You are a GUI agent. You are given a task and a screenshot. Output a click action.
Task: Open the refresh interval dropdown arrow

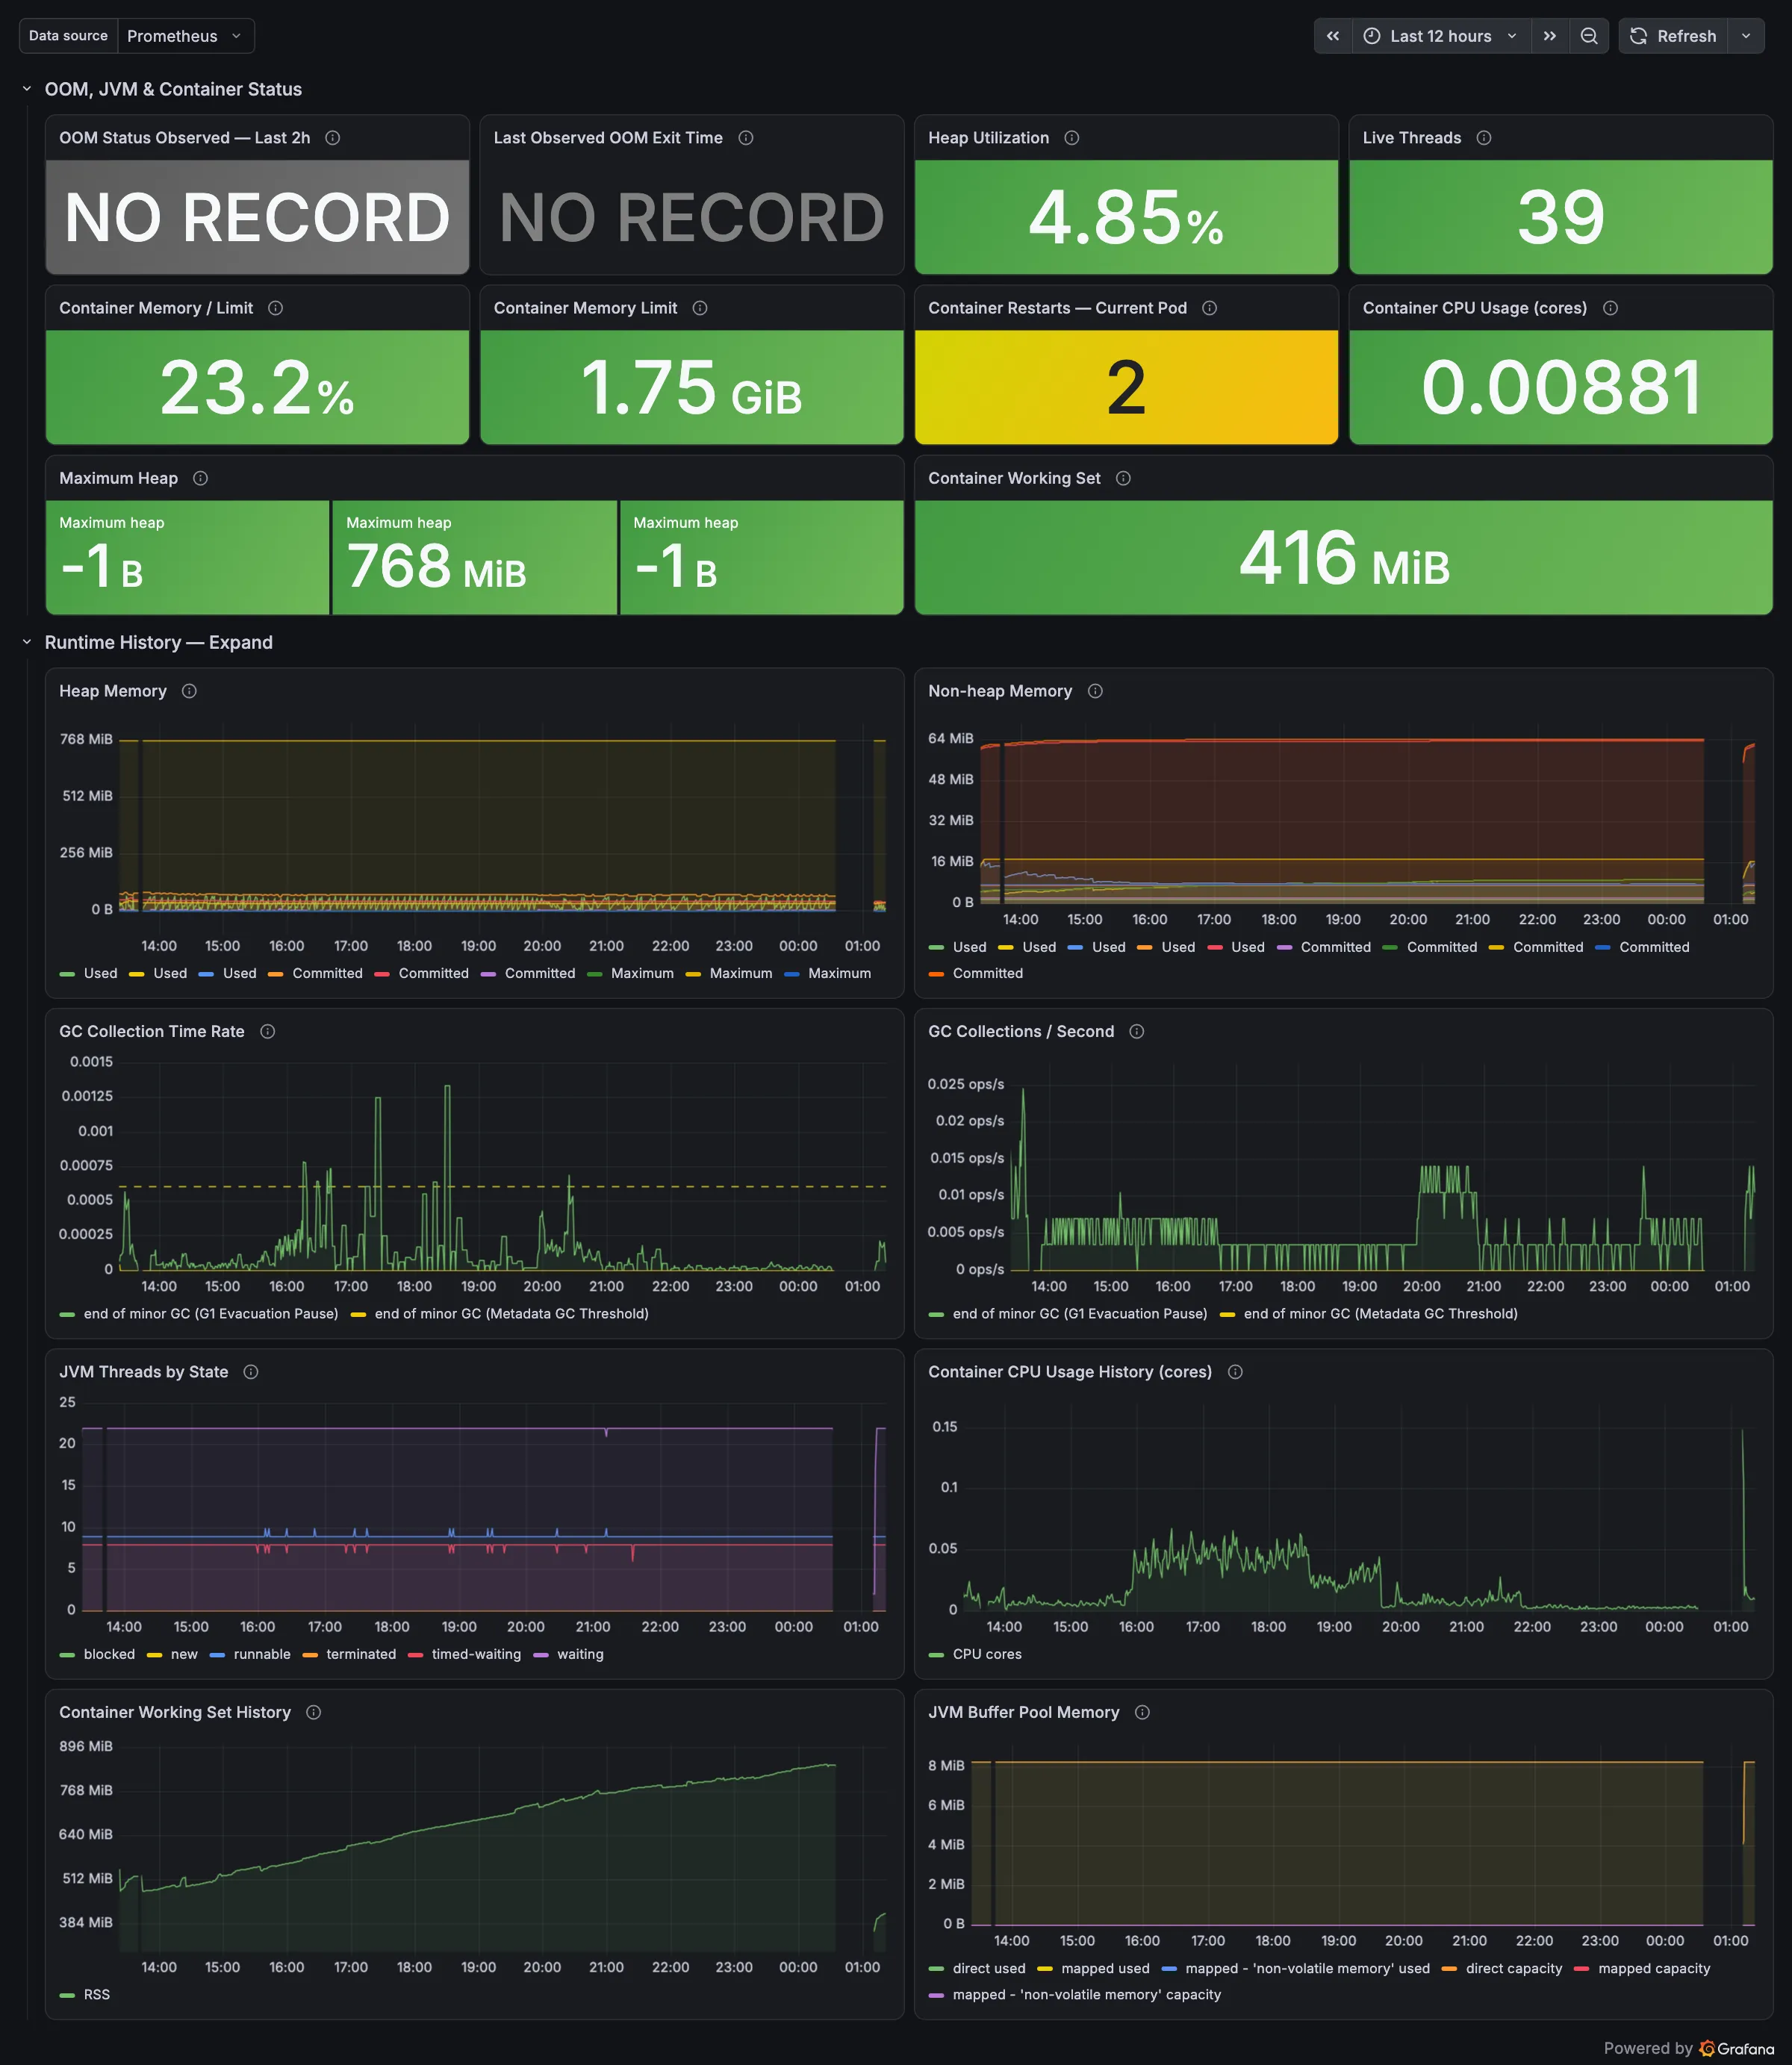[x=1746, y=36]
